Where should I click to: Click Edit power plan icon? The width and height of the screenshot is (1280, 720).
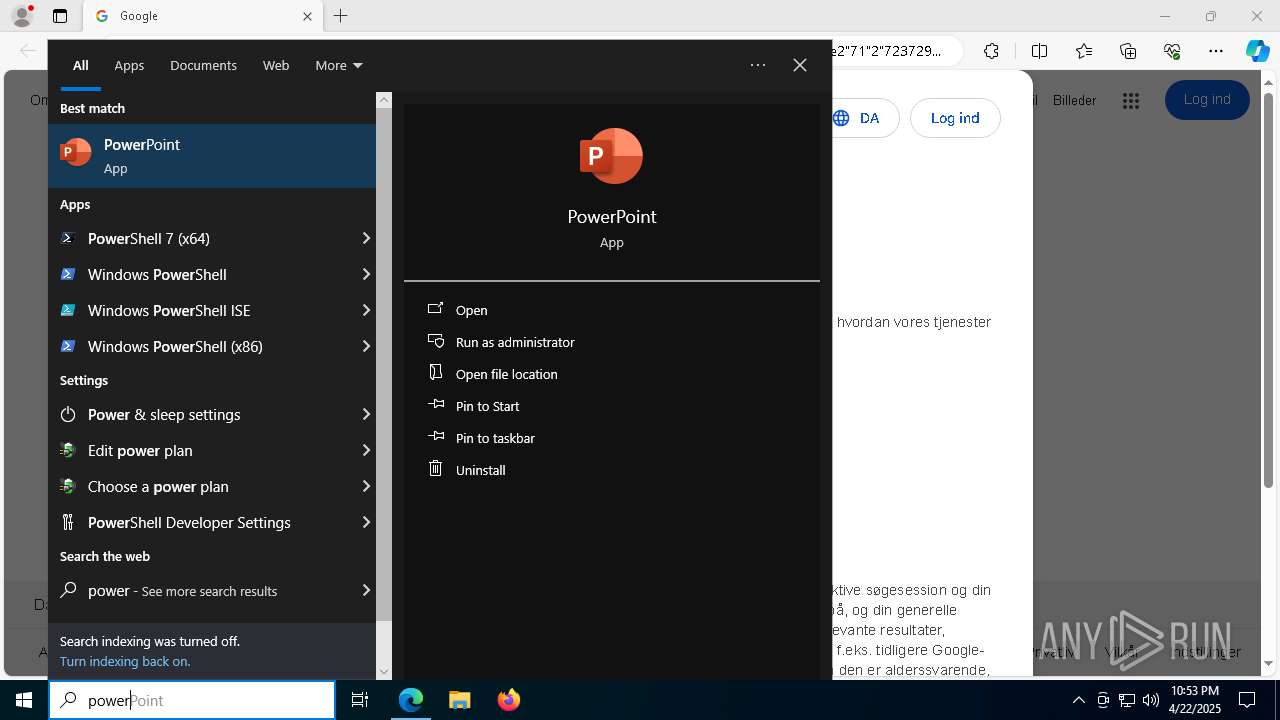(x=68, y=450)
